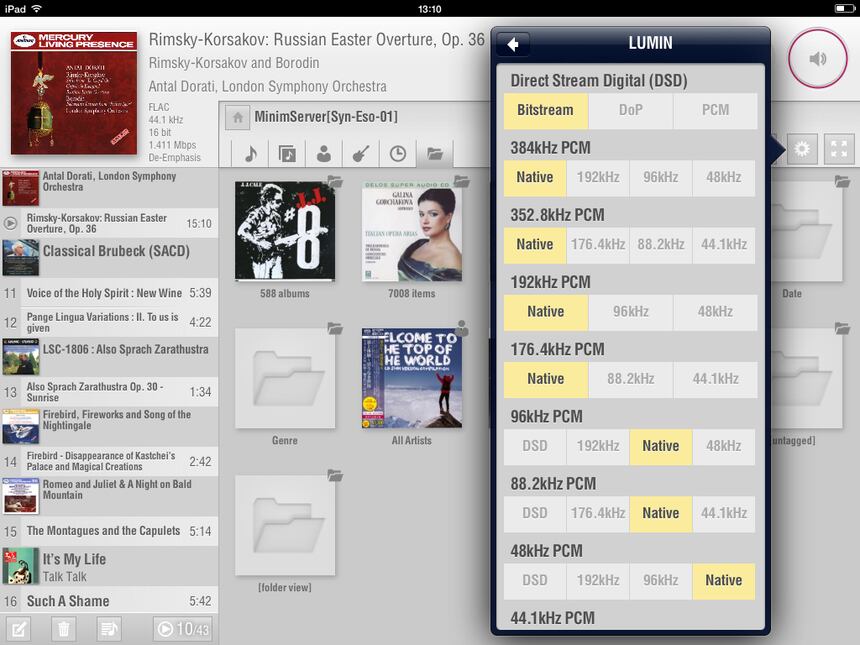
Task: Open the save playlist icon
Action: point(109,629)
